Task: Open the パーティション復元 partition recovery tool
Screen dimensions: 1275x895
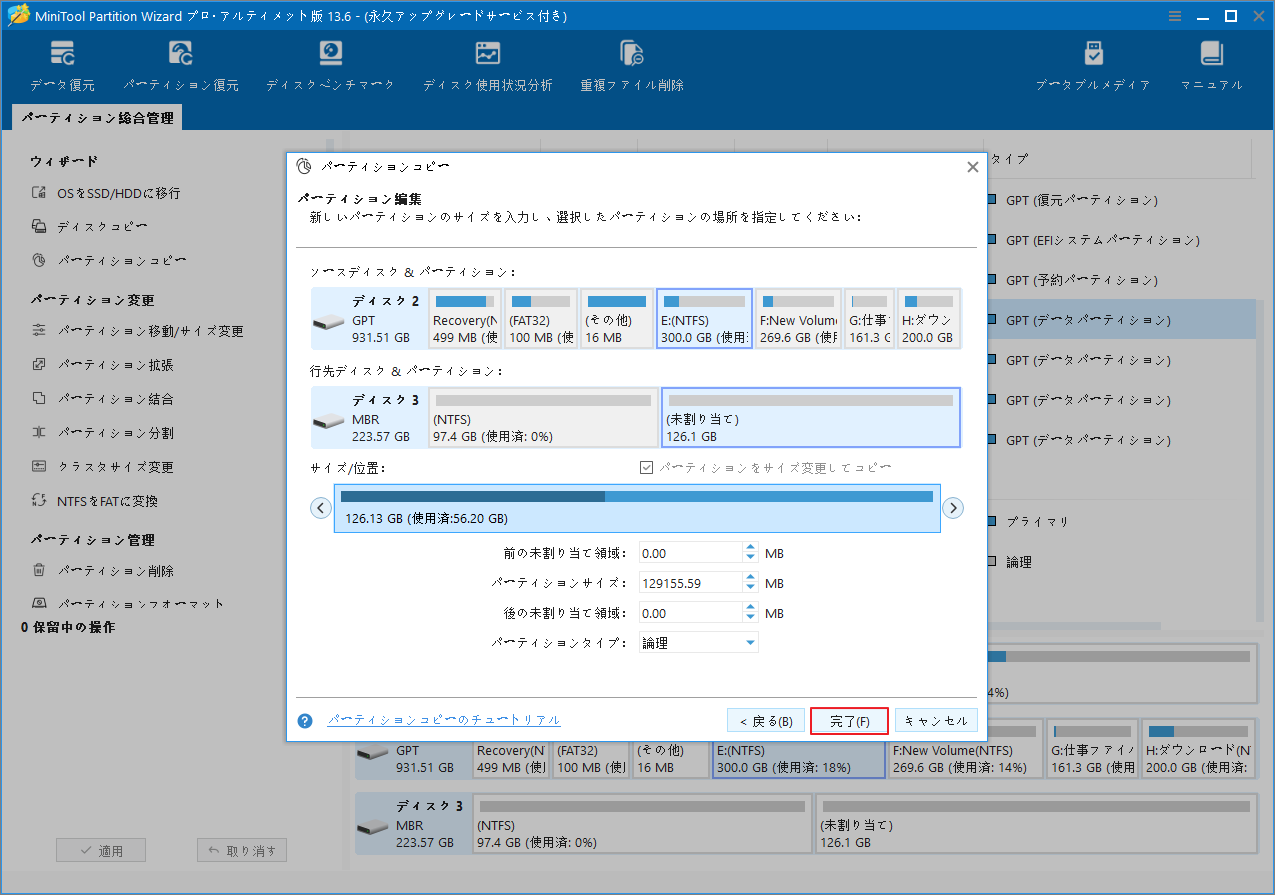Action: [181, 66]
